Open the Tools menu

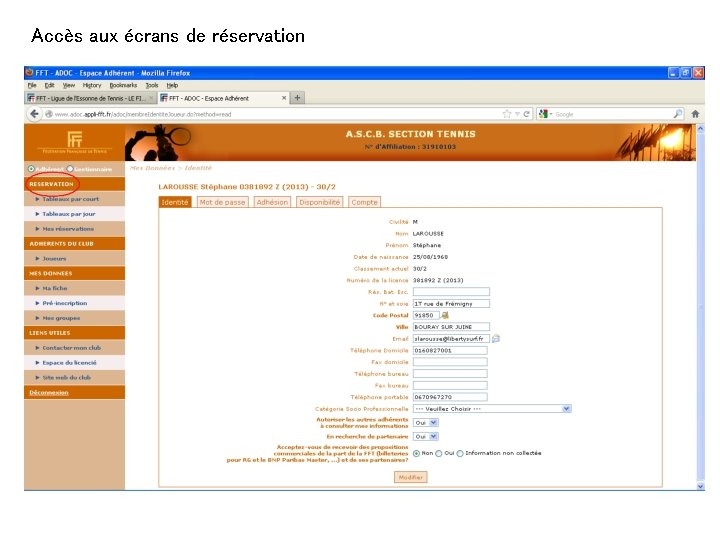(x=152, y=85)
